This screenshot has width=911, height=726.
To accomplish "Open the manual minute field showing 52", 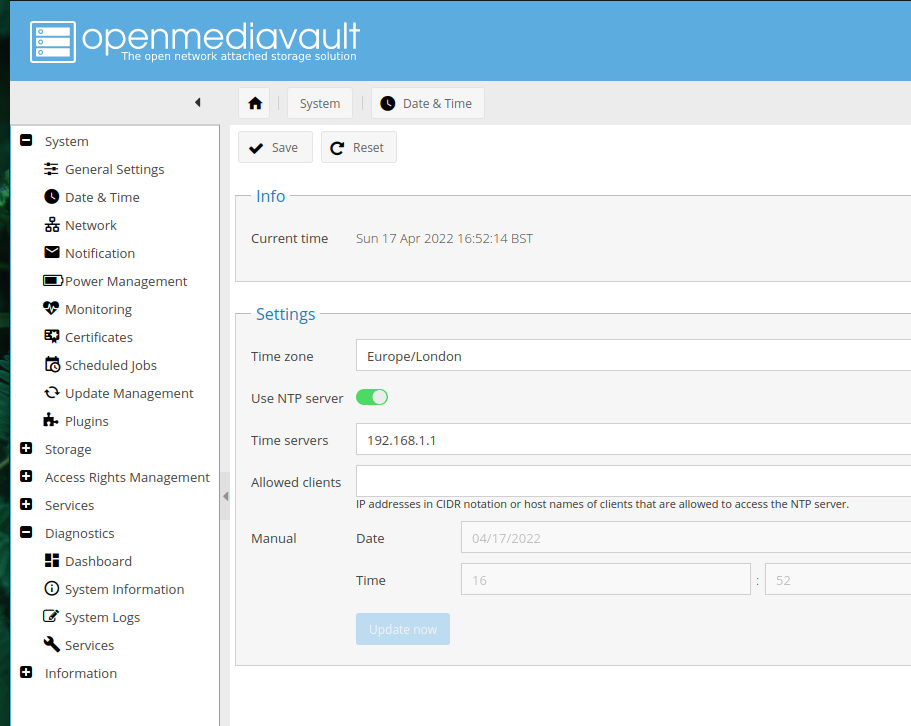I will coord(838,579).
